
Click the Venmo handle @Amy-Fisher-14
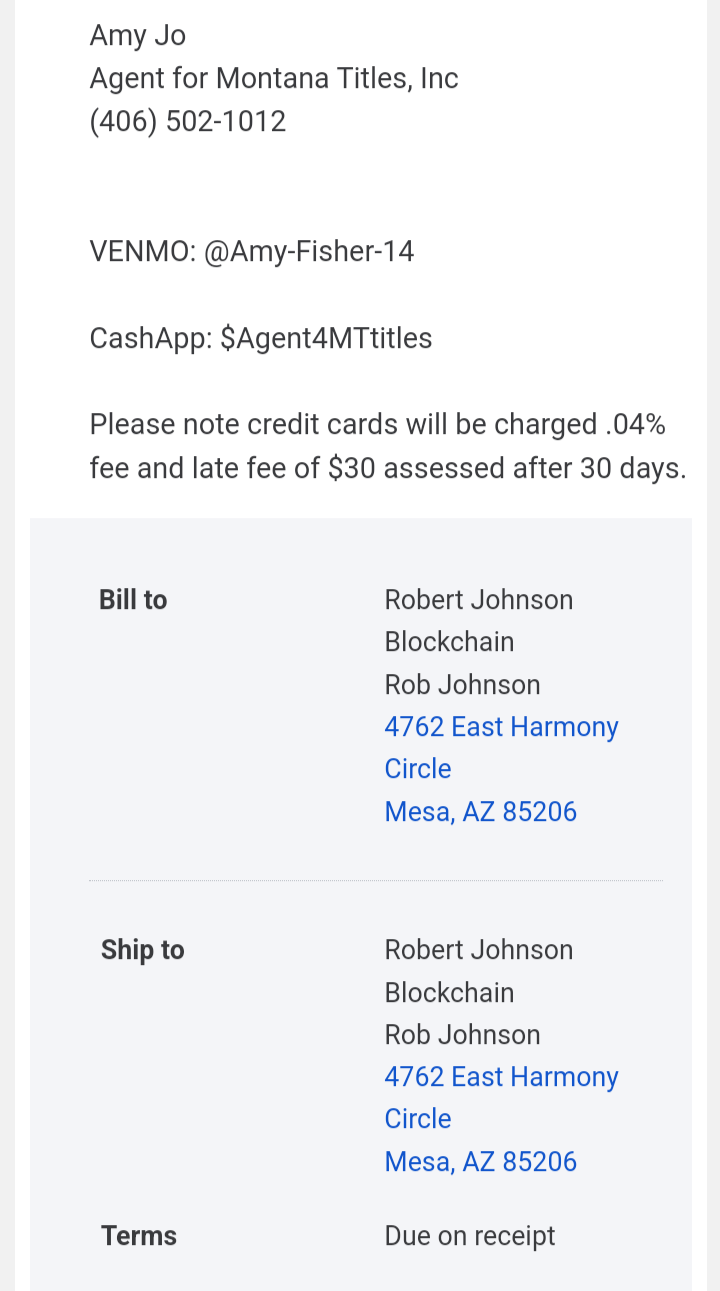(309, 251)
